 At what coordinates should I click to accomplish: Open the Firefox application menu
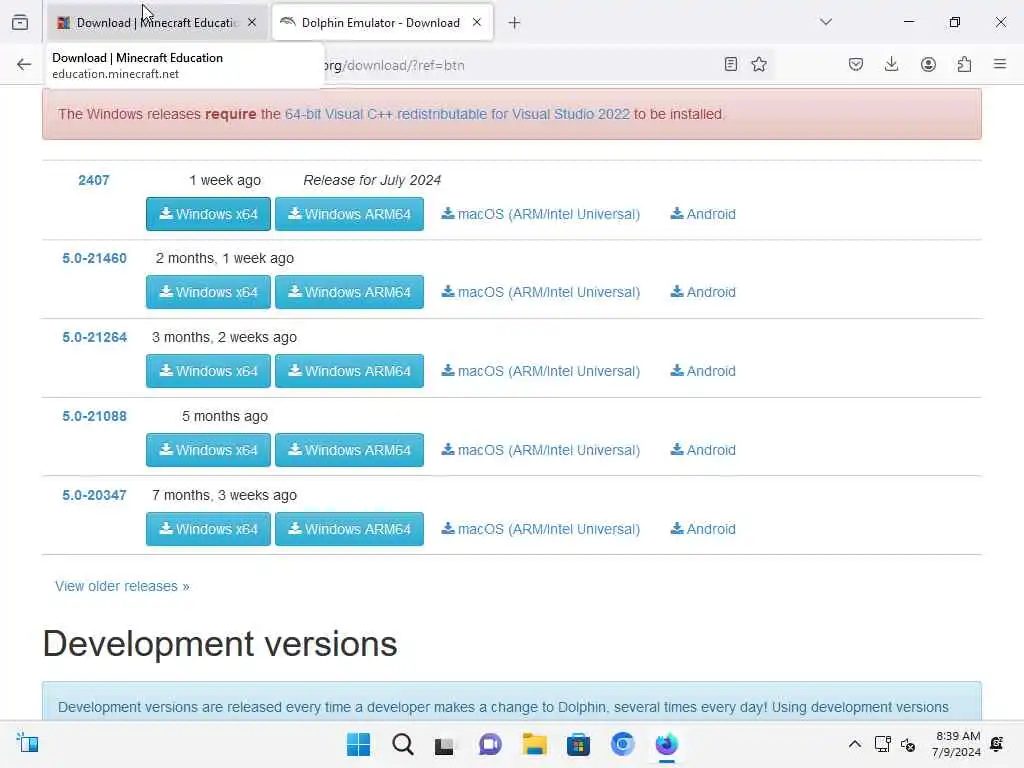1000,64
